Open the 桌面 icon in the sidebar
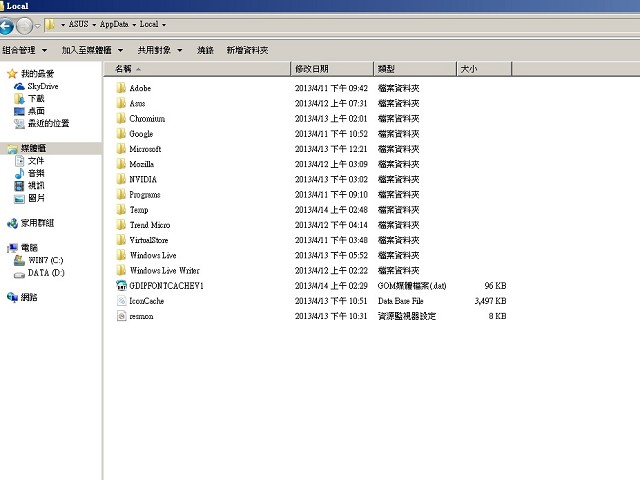 (19, 111)
